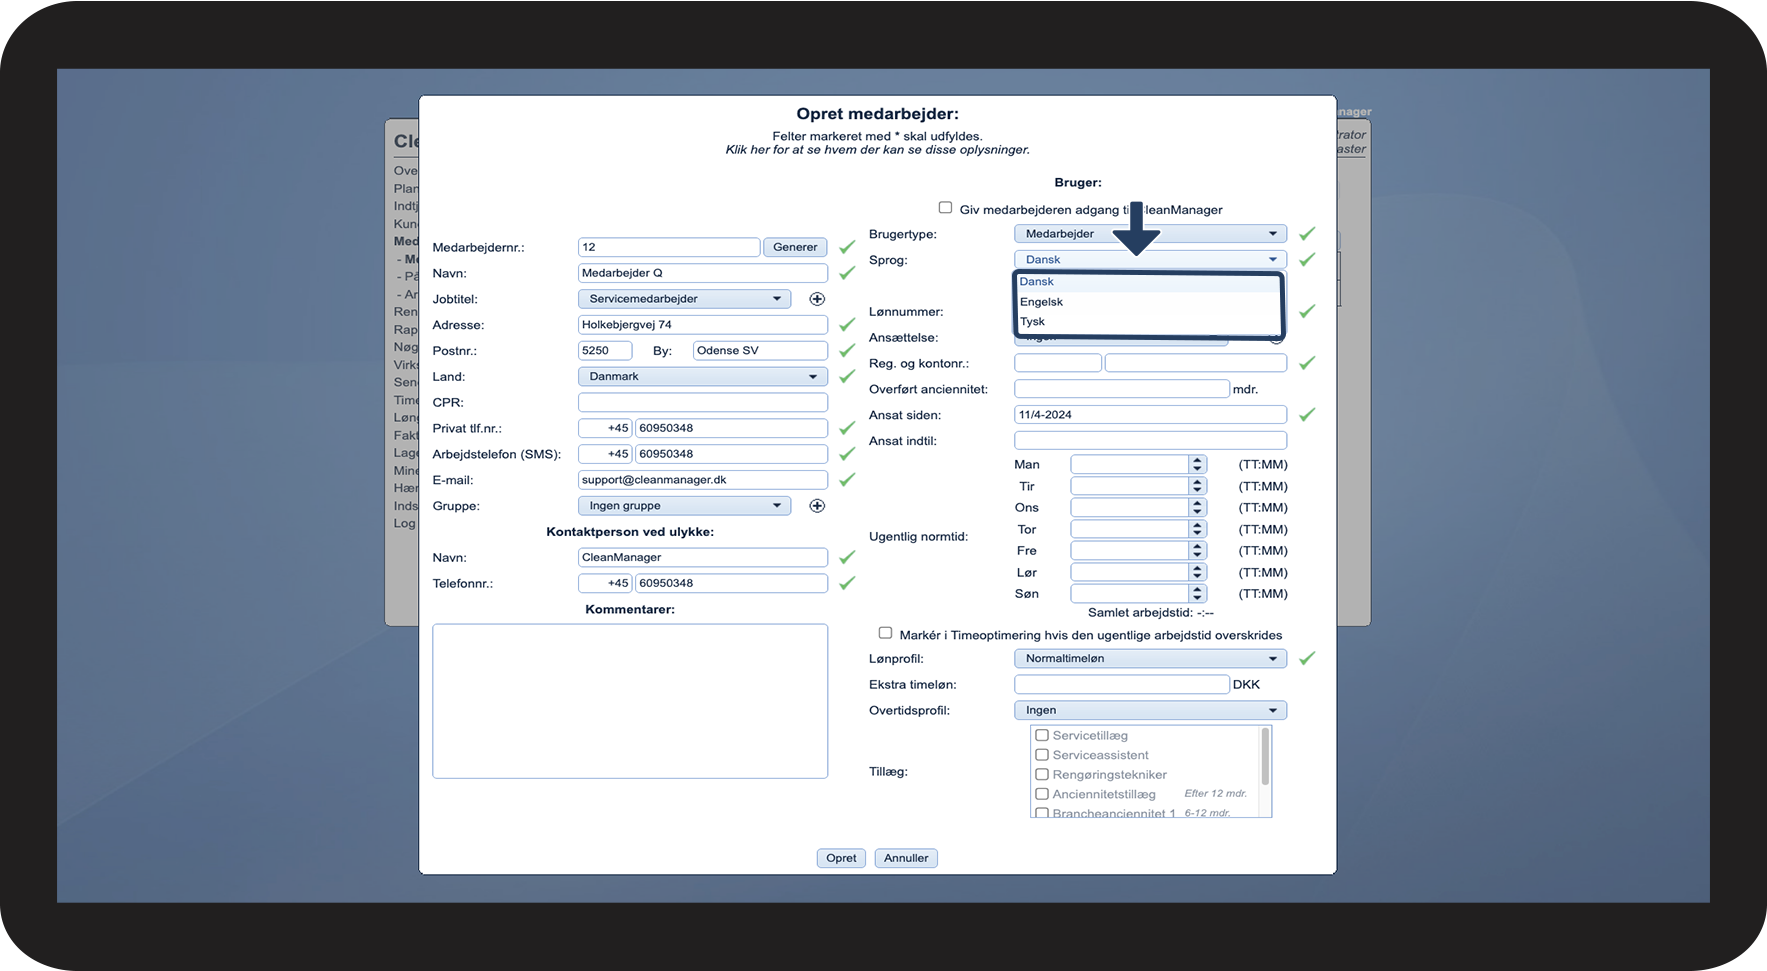
Task: Click the green checkmark next to Medarbejdernr.
Action: (847, 247)
